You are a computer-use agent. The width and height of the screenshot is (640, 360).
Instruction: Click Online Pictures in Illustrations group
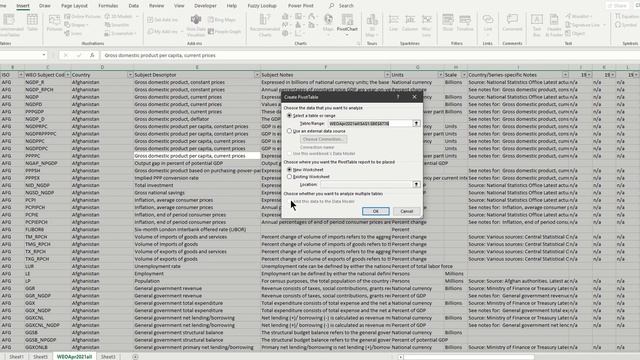pyautogui.click(x=83, y=16)
